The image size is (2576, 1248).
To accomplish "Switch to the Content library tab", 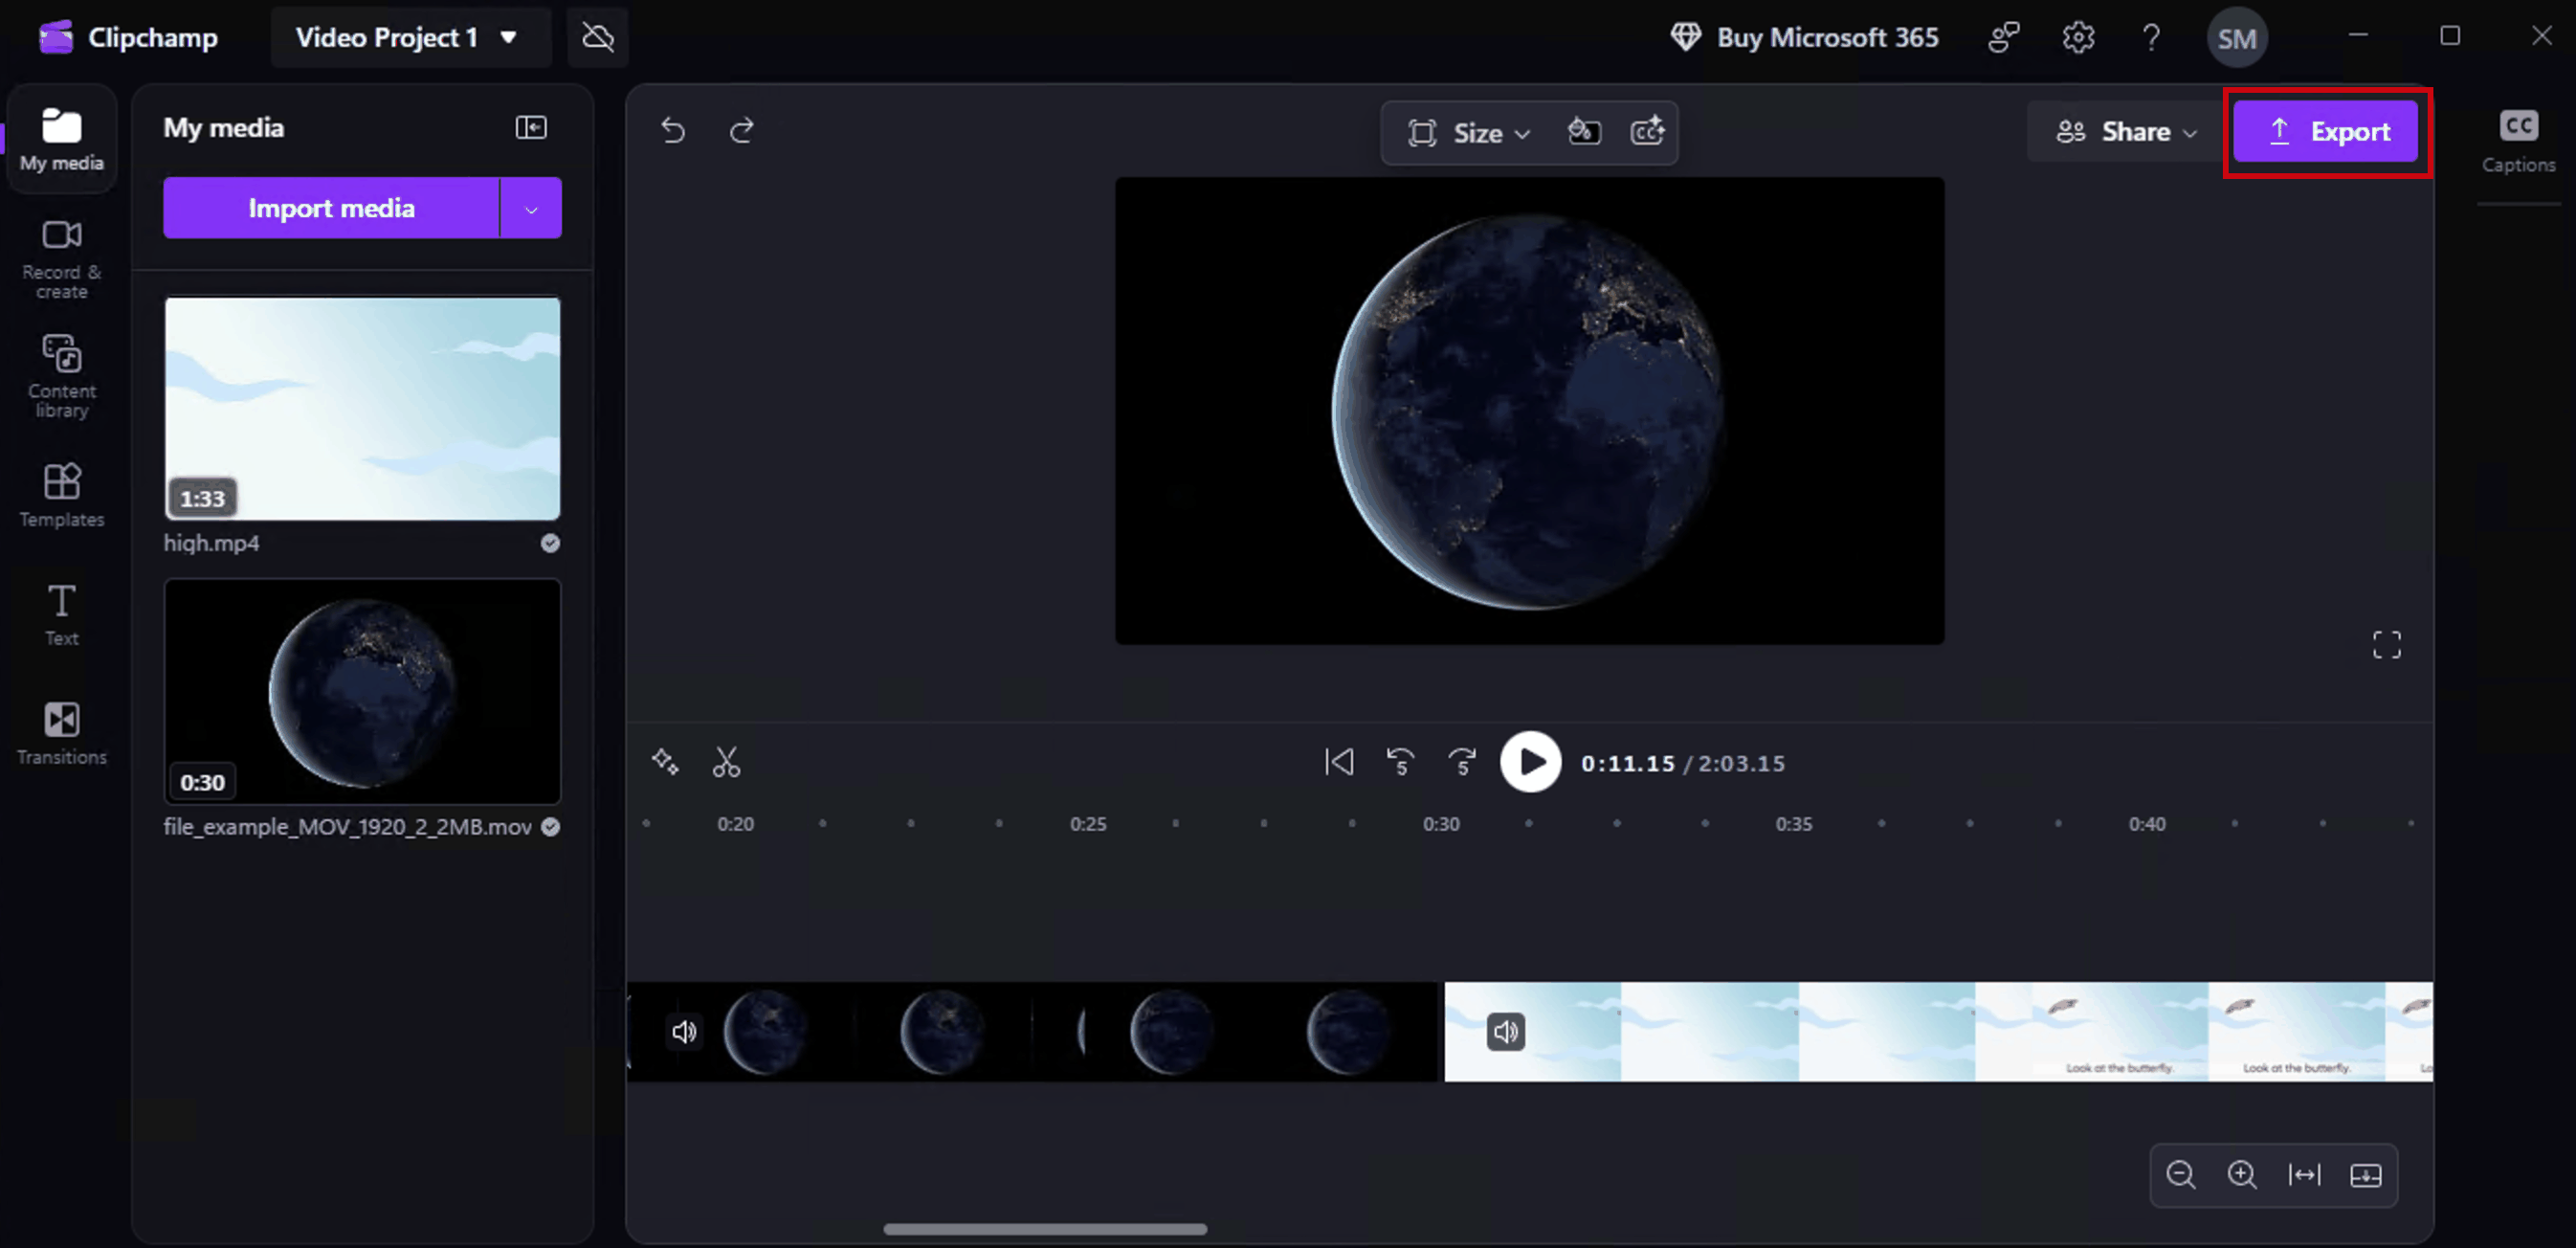I will click(x=62, y=376).
